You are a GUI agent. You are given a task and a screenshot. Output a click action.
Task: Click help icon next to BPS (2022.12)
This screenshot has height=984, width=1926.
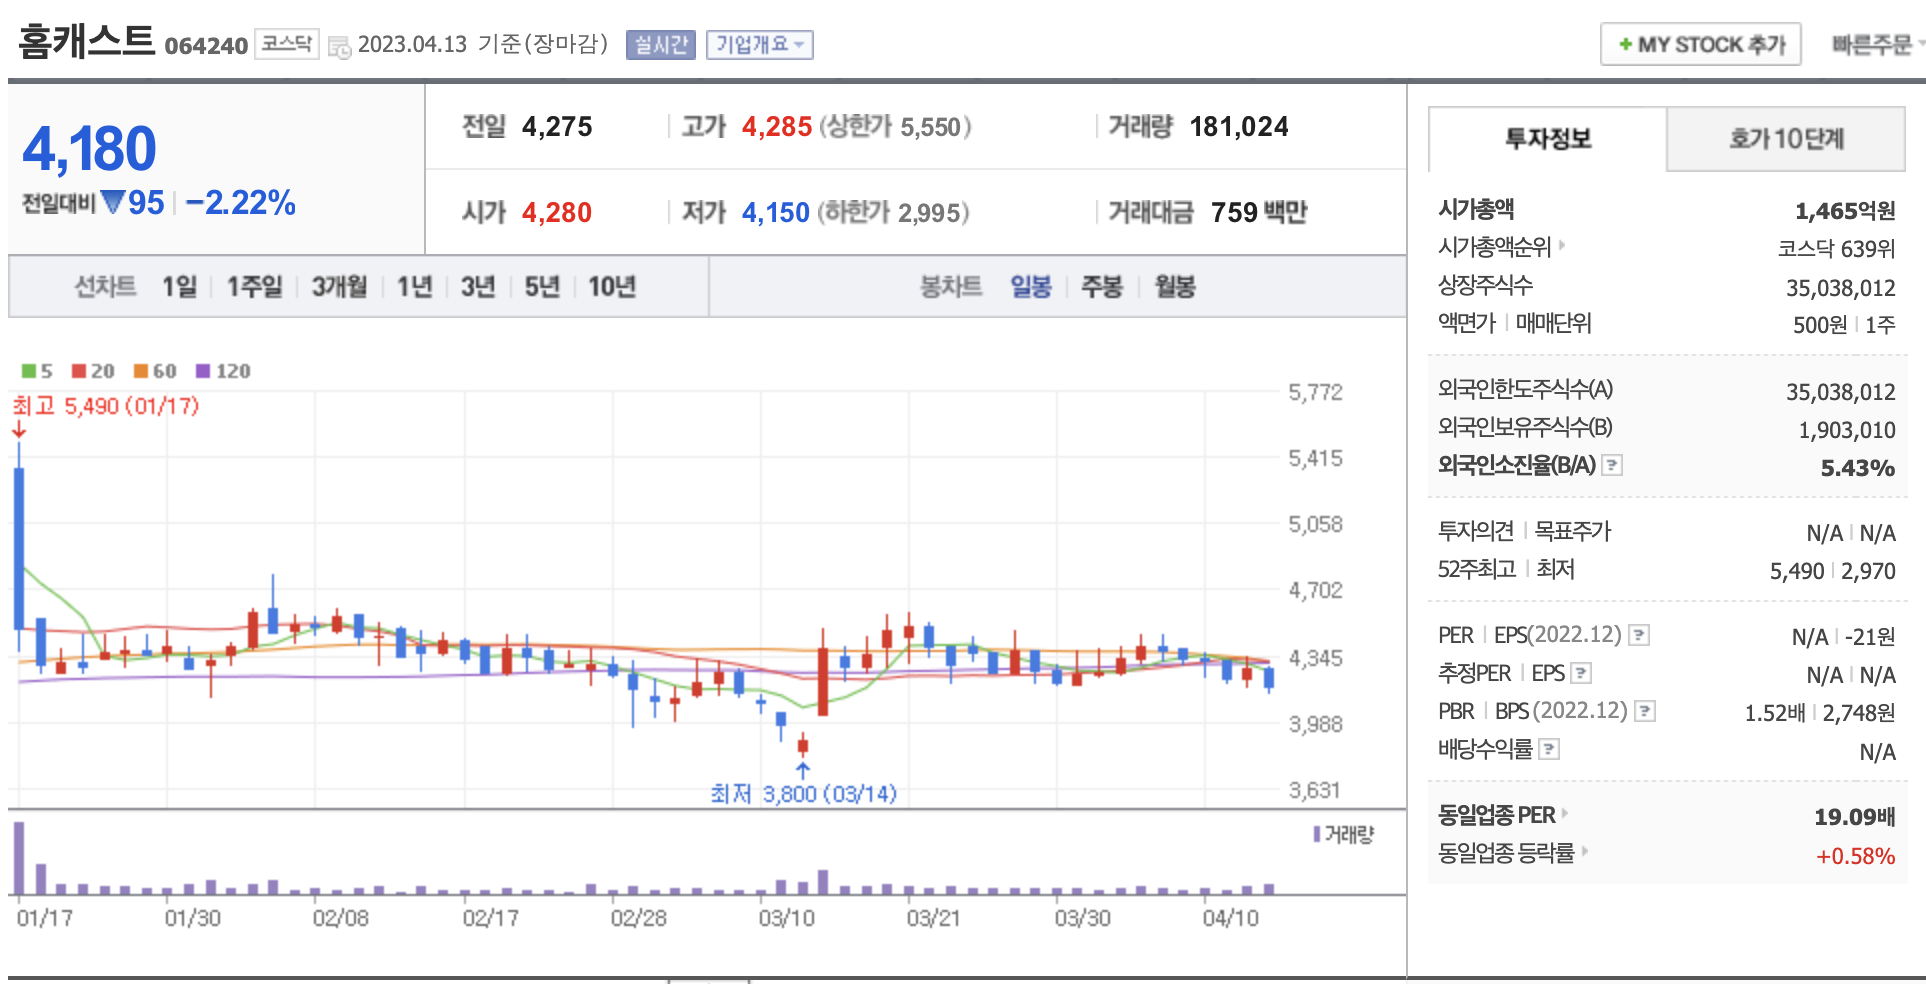coord(1644,711)
